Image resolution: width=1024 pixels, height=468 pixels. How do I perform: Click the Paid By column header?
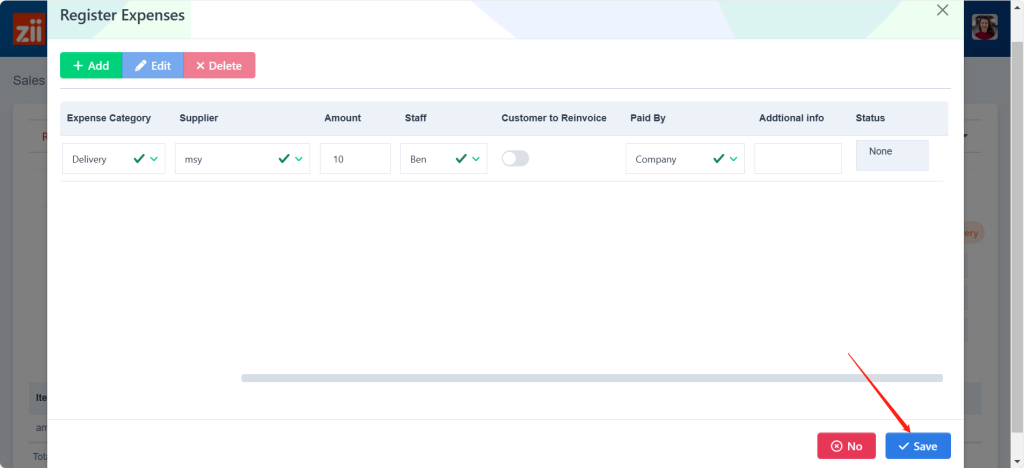(x=648, y=118)
